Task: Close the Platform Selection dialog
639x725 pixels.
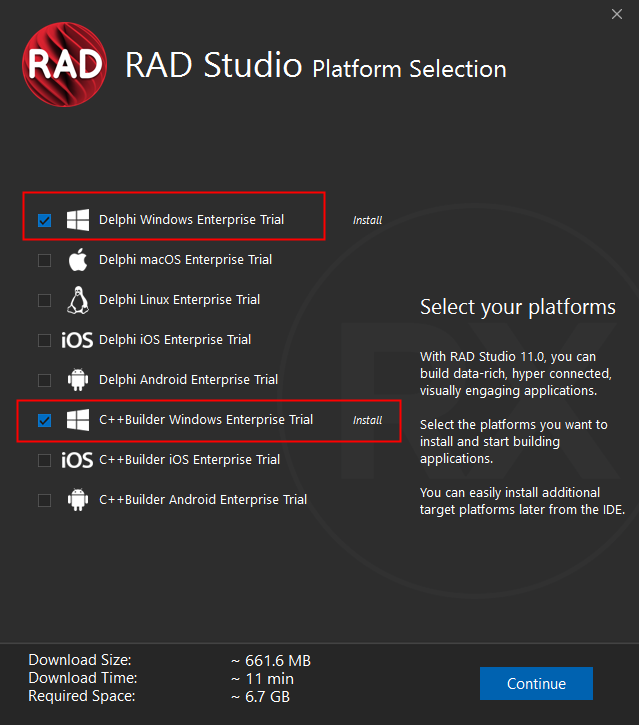Action: click(617, 14)
